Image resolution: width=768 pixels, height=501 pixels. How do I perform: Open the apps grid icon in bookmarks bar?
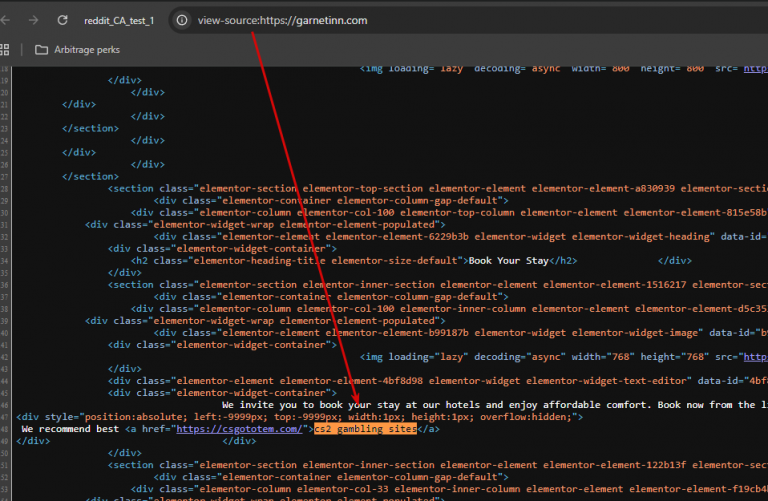(x=5, y=49)
